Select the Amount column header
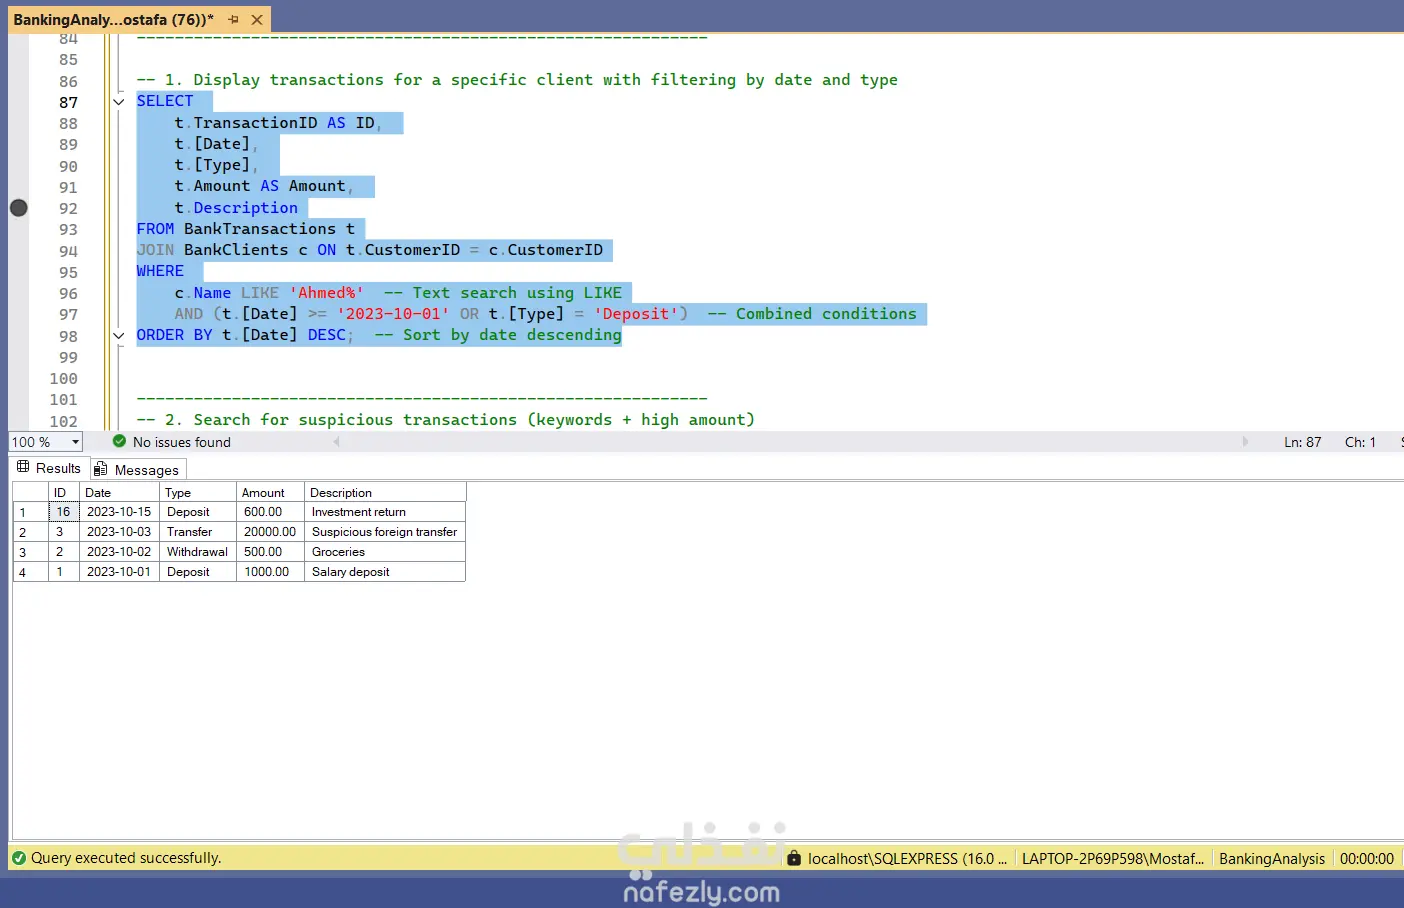The height and width of the screenshot is (908, 1404). click(x=263, y=493)
